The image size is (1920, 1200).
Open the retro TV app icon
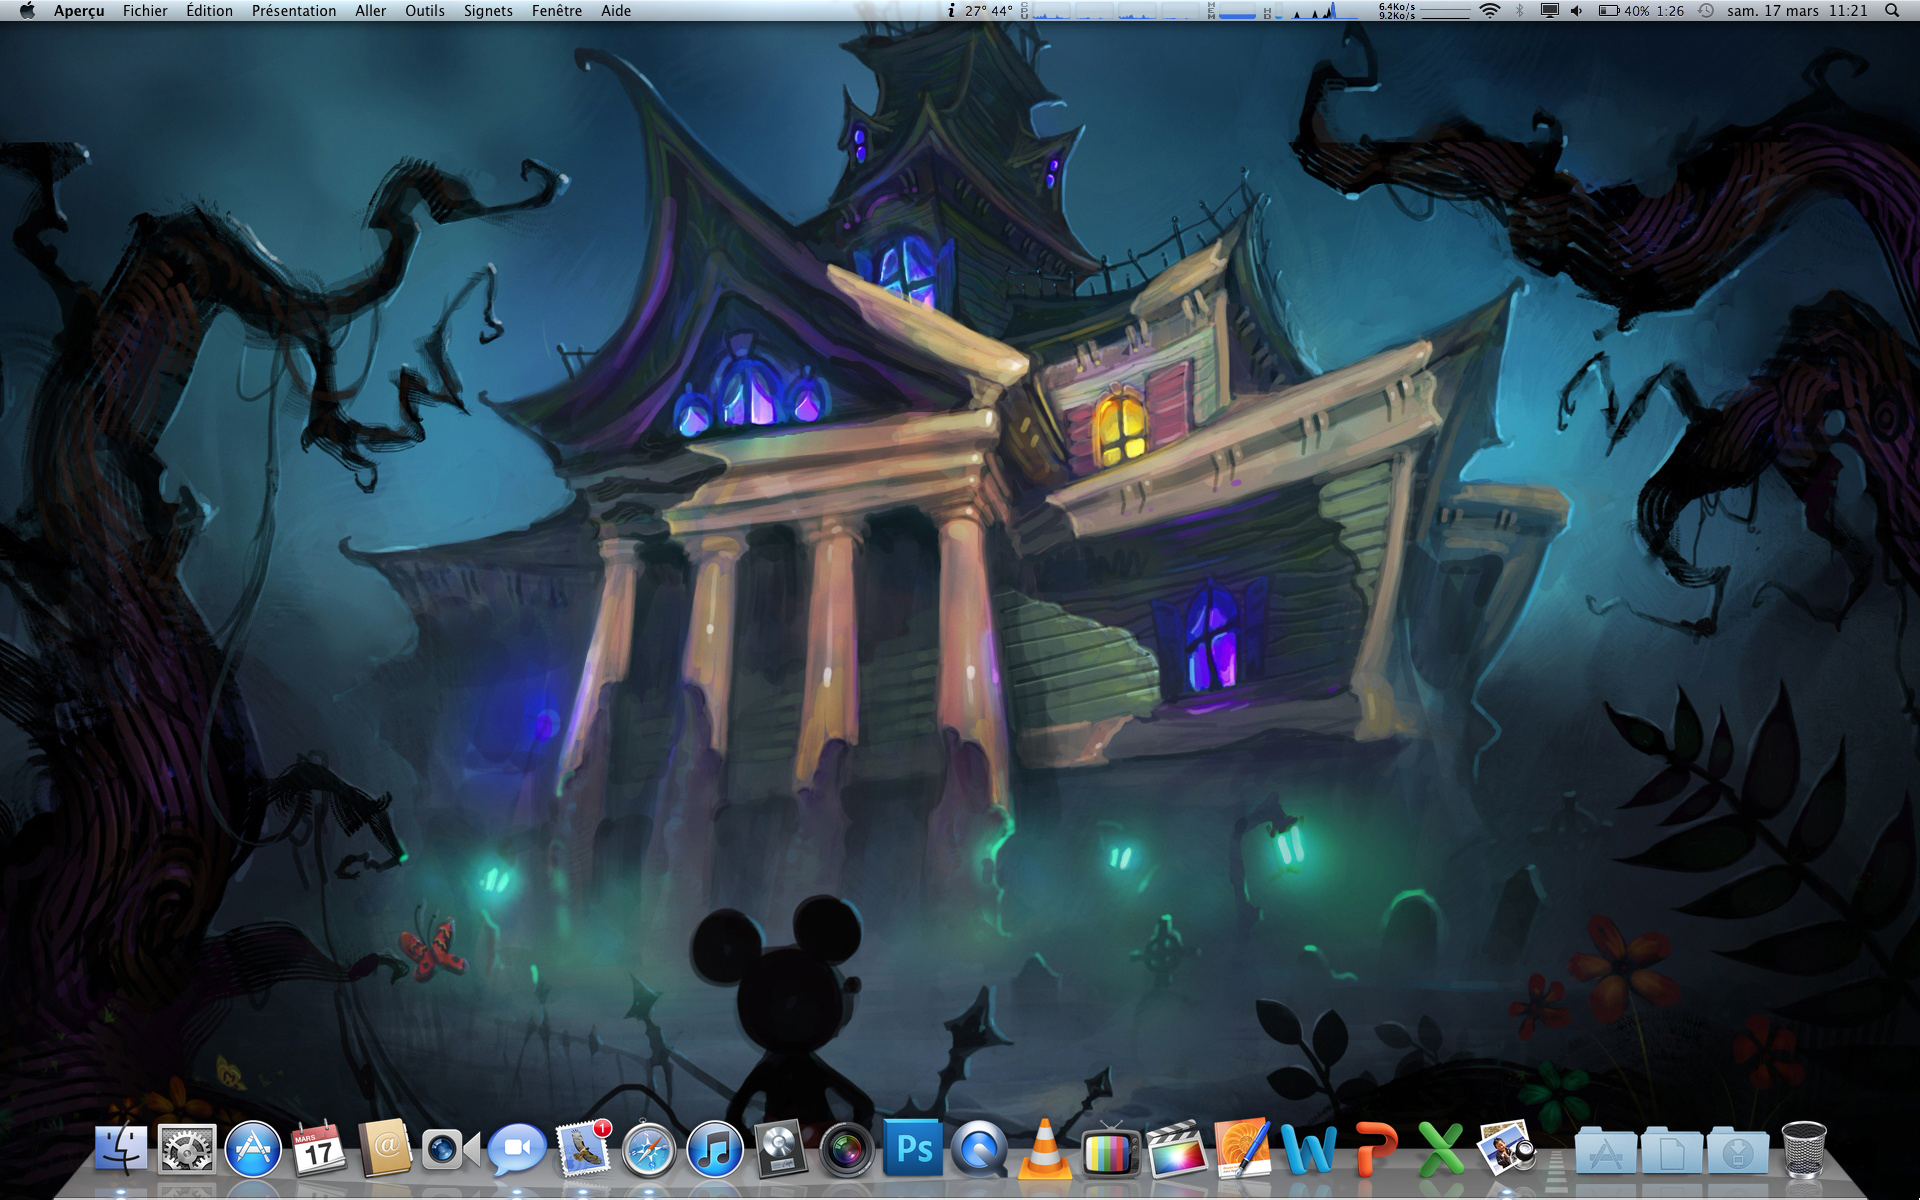click(1111, 1150)
